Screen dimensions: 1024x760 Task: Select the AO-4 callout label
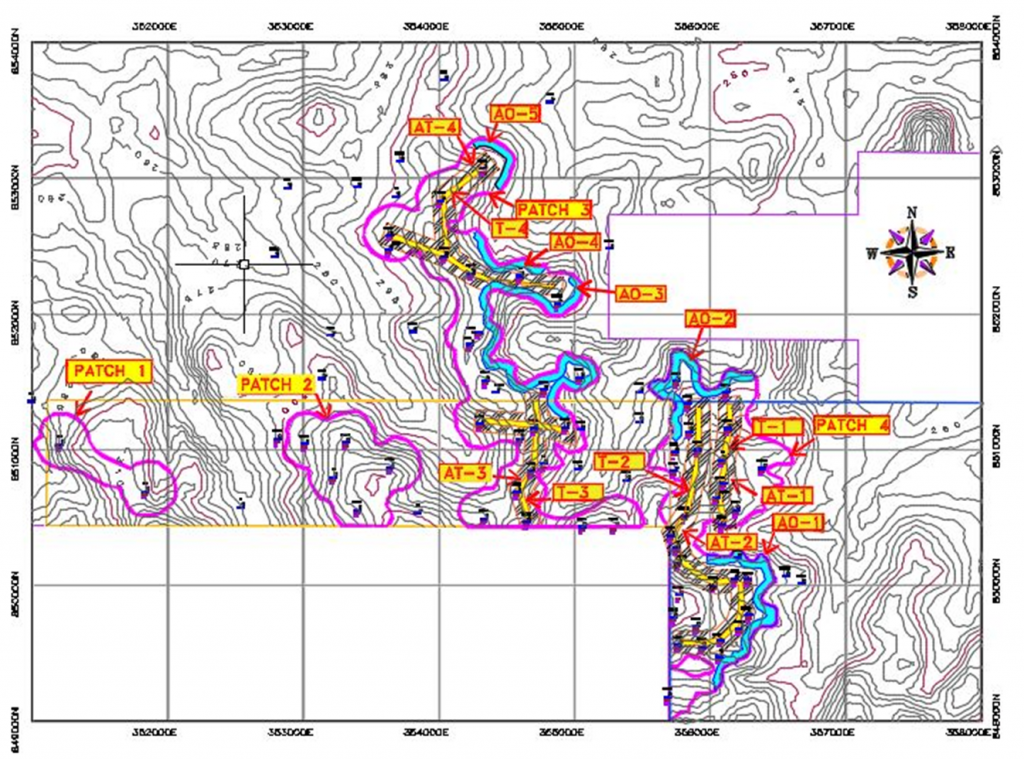pyautogui.click(x=576, y=242)
